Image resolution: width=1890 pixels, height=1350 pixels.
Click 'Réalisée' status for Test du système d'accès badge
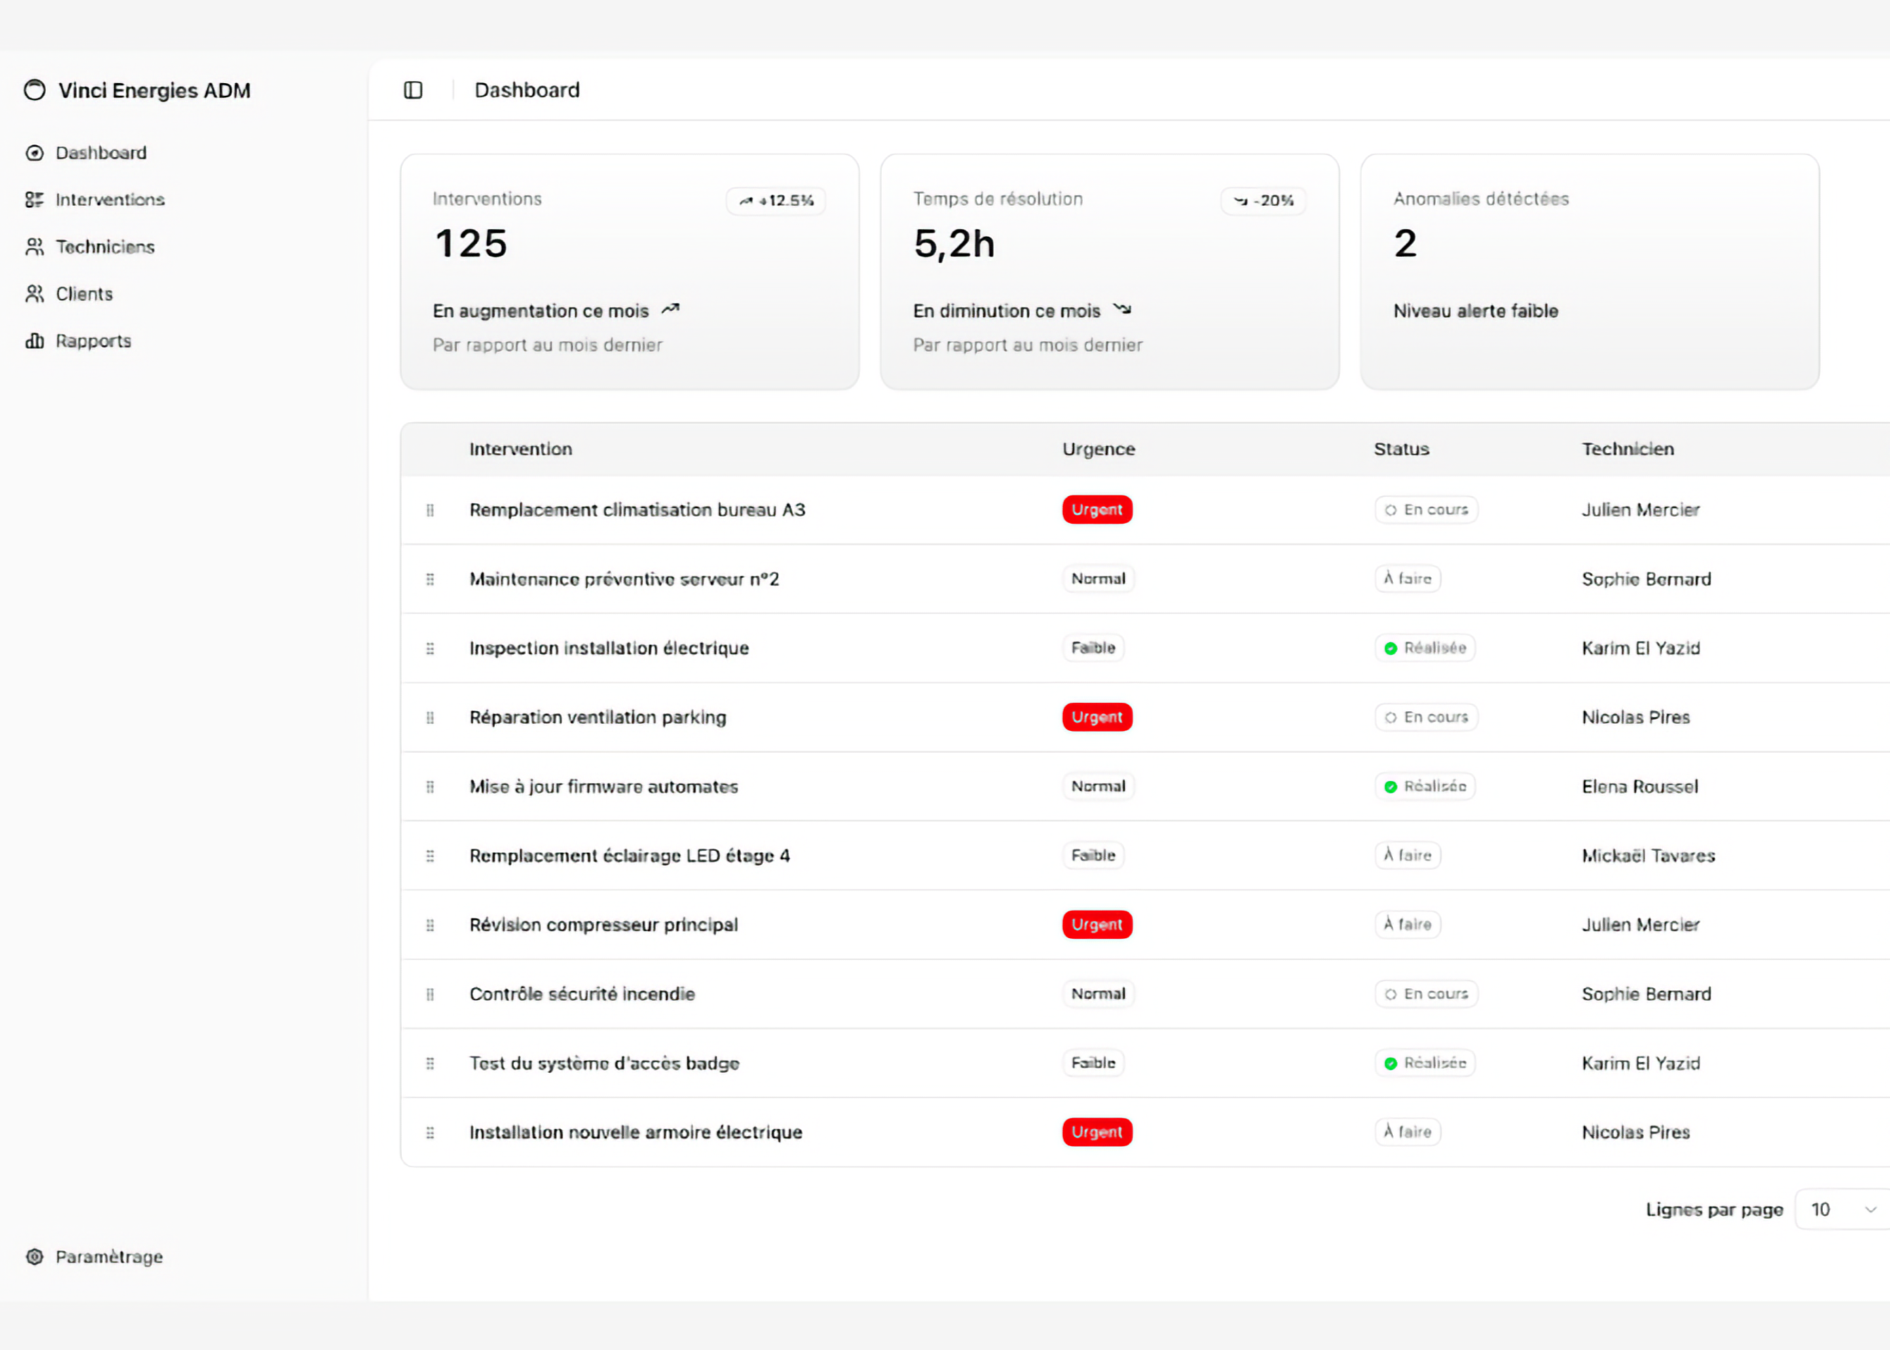click(1425, 1063)
